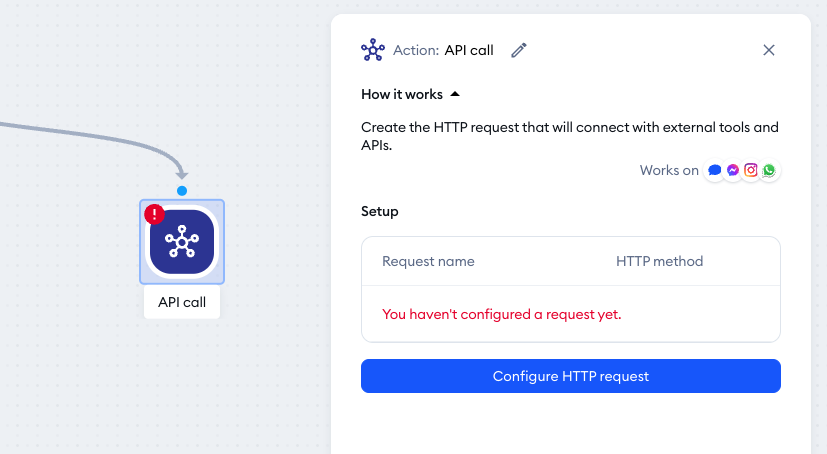
Task: Click the API call label under node
Action: (182, 302)
